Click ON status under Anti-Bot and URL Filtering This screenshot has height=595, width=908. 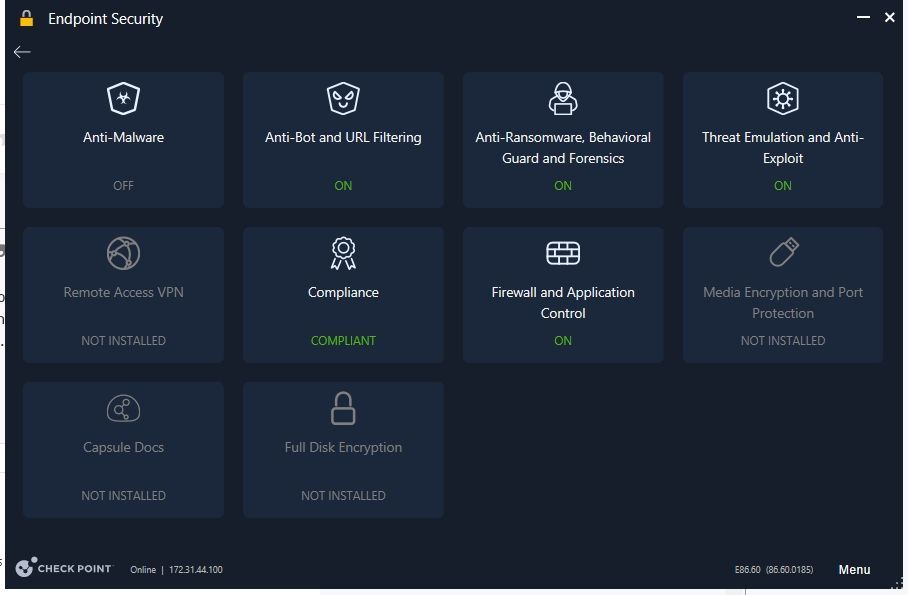(x=343, y=185)
